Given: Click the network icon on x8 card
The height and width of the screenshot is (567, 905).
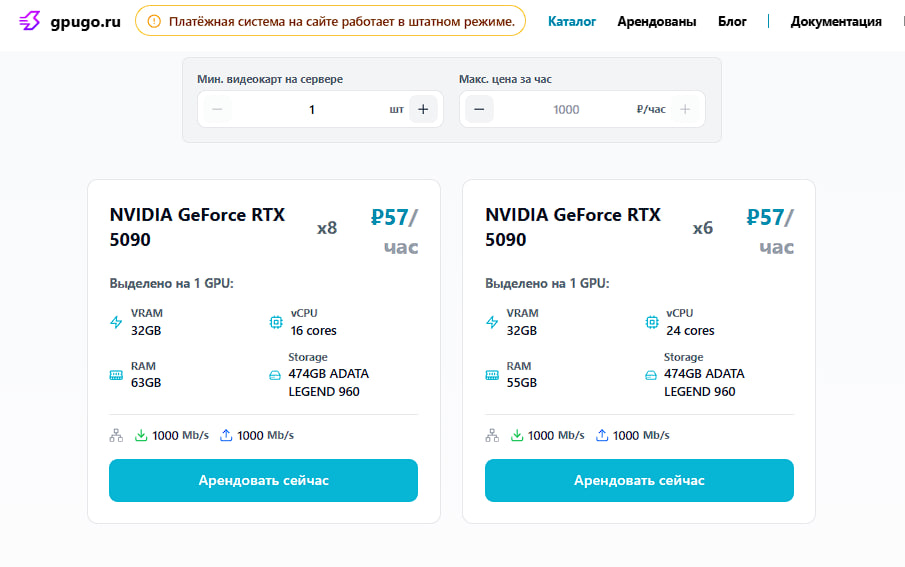Looking at the screenshot, I should click(x=116, y=435).
